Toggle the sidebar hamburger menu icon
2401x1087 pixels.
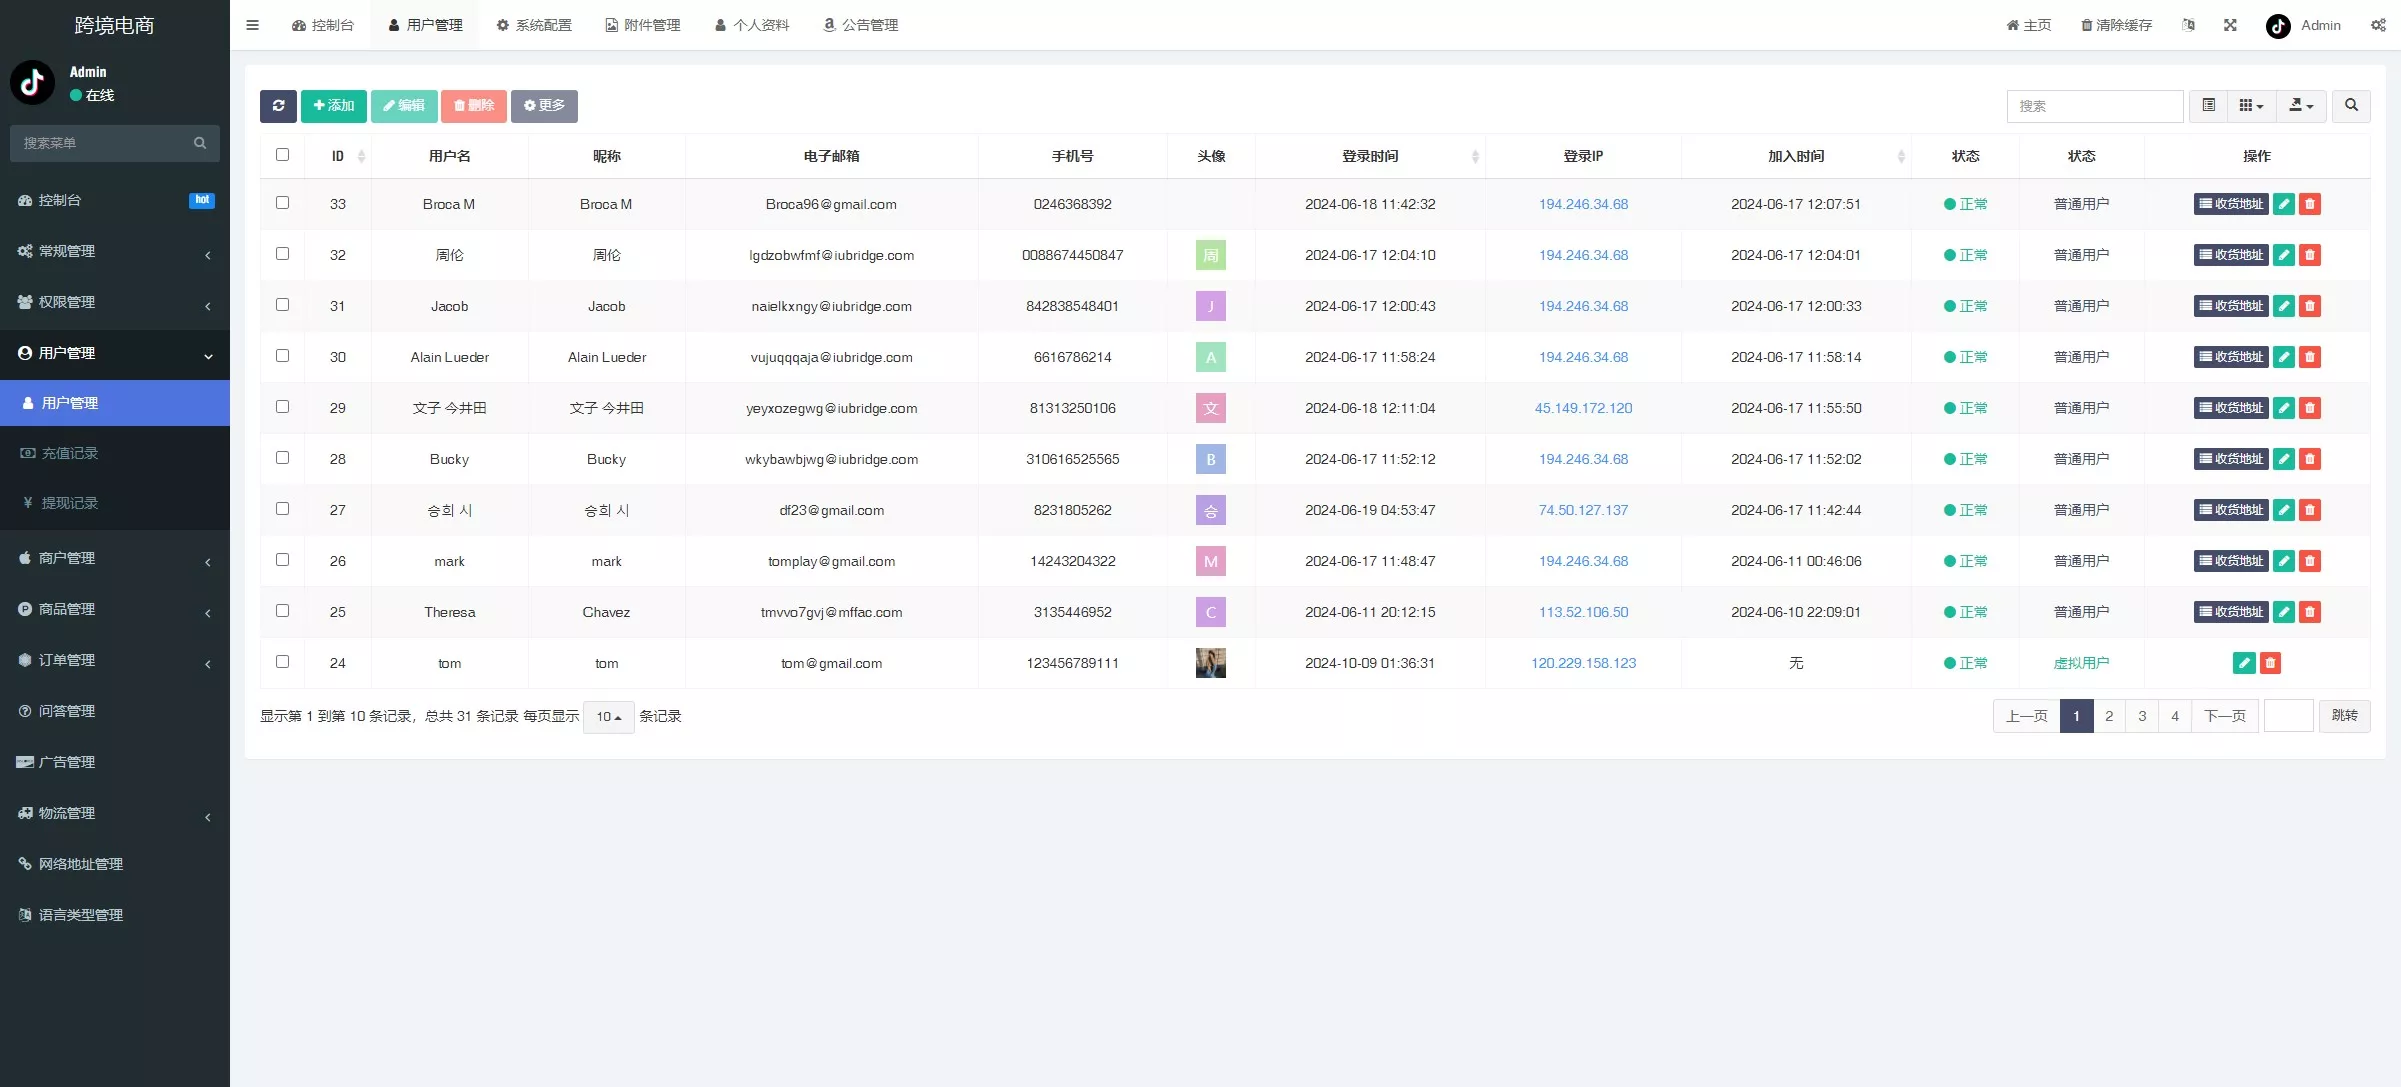point(252,25)
